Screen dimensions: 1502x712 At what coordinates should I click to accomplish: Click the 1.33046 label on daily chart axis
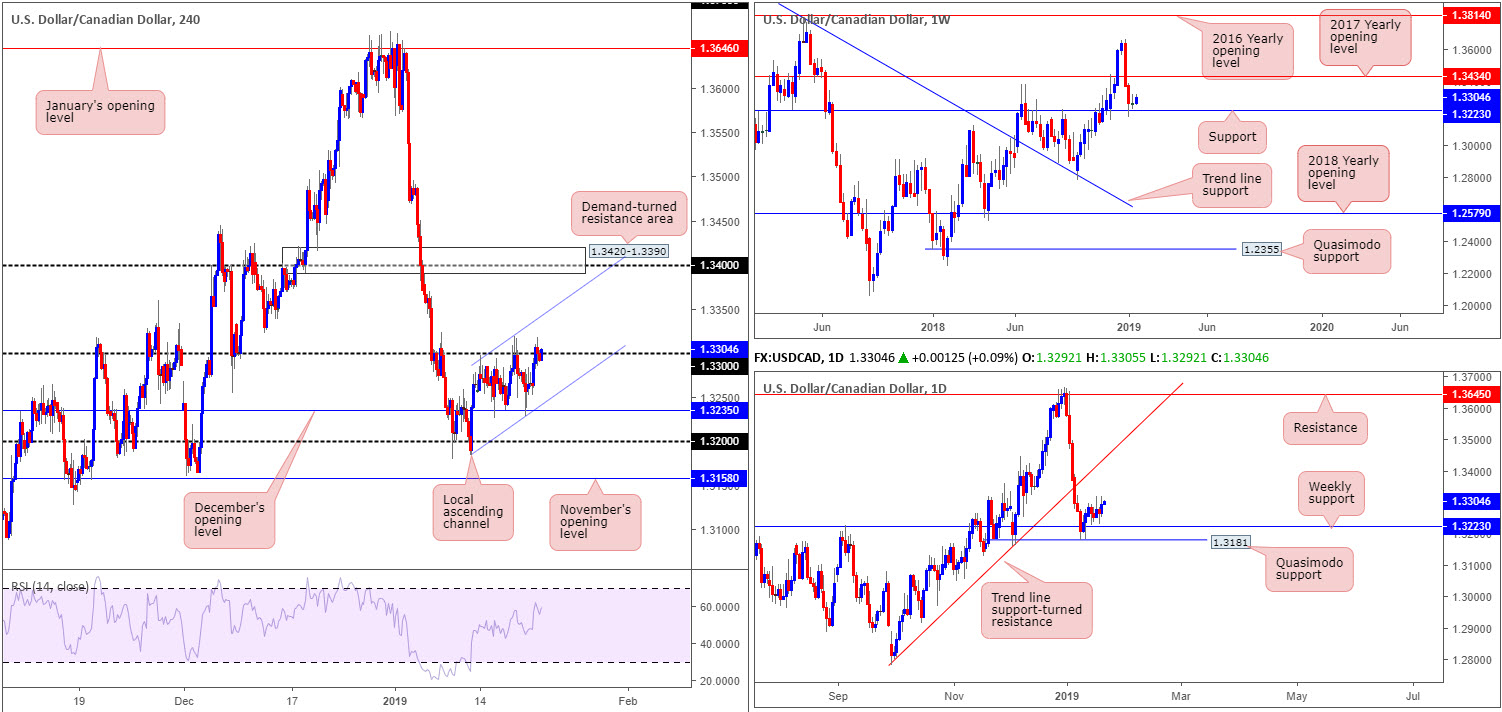[1471, 500]
